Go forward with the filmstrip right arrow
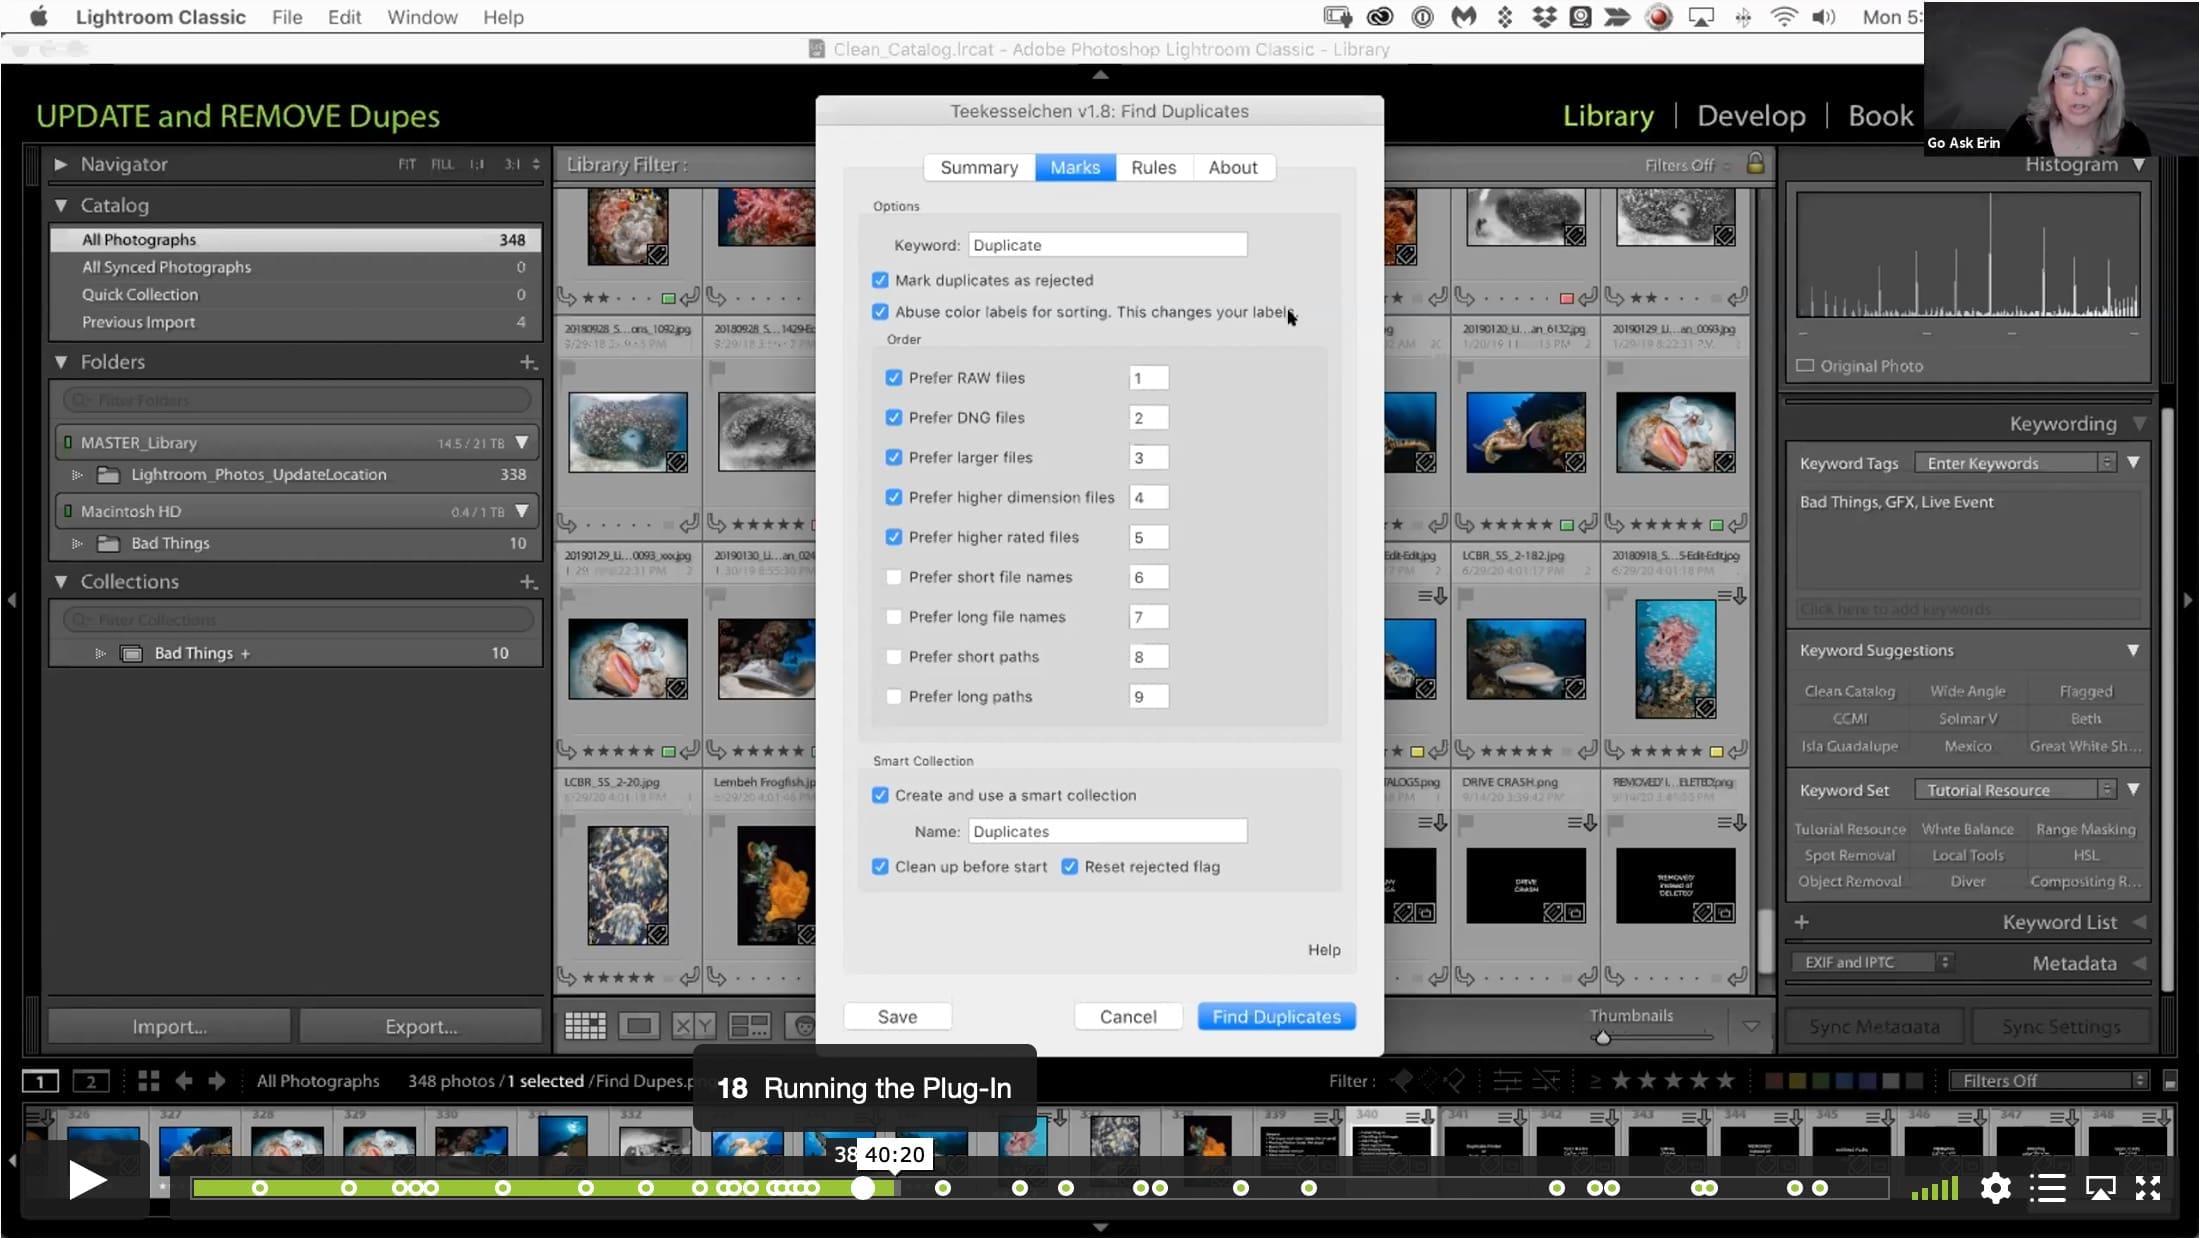2199x1238 pixels. point(217,1081)
